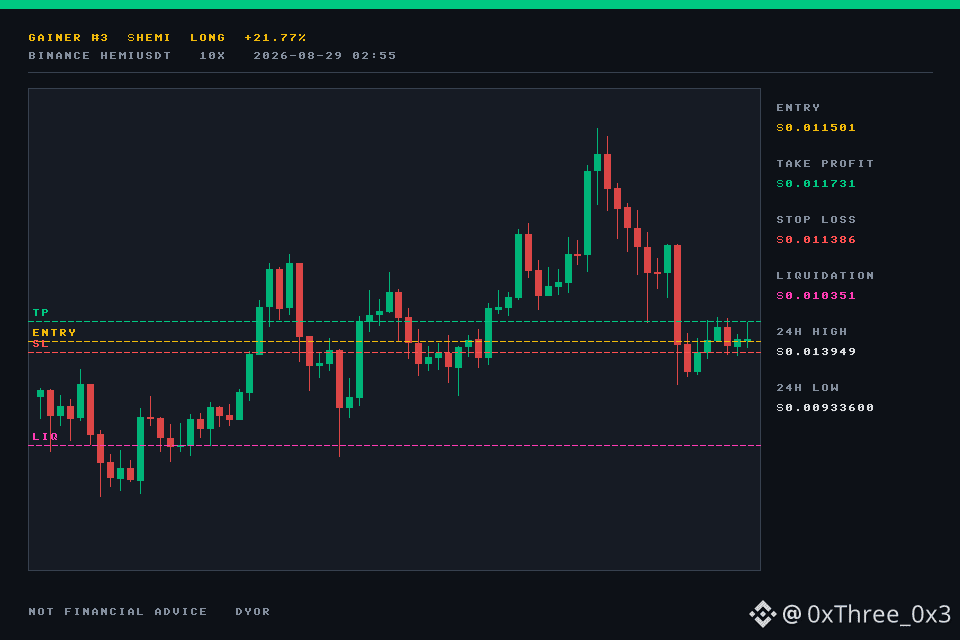Click the 10X leverage text
The image size is (960, 640).
(212, 56)
